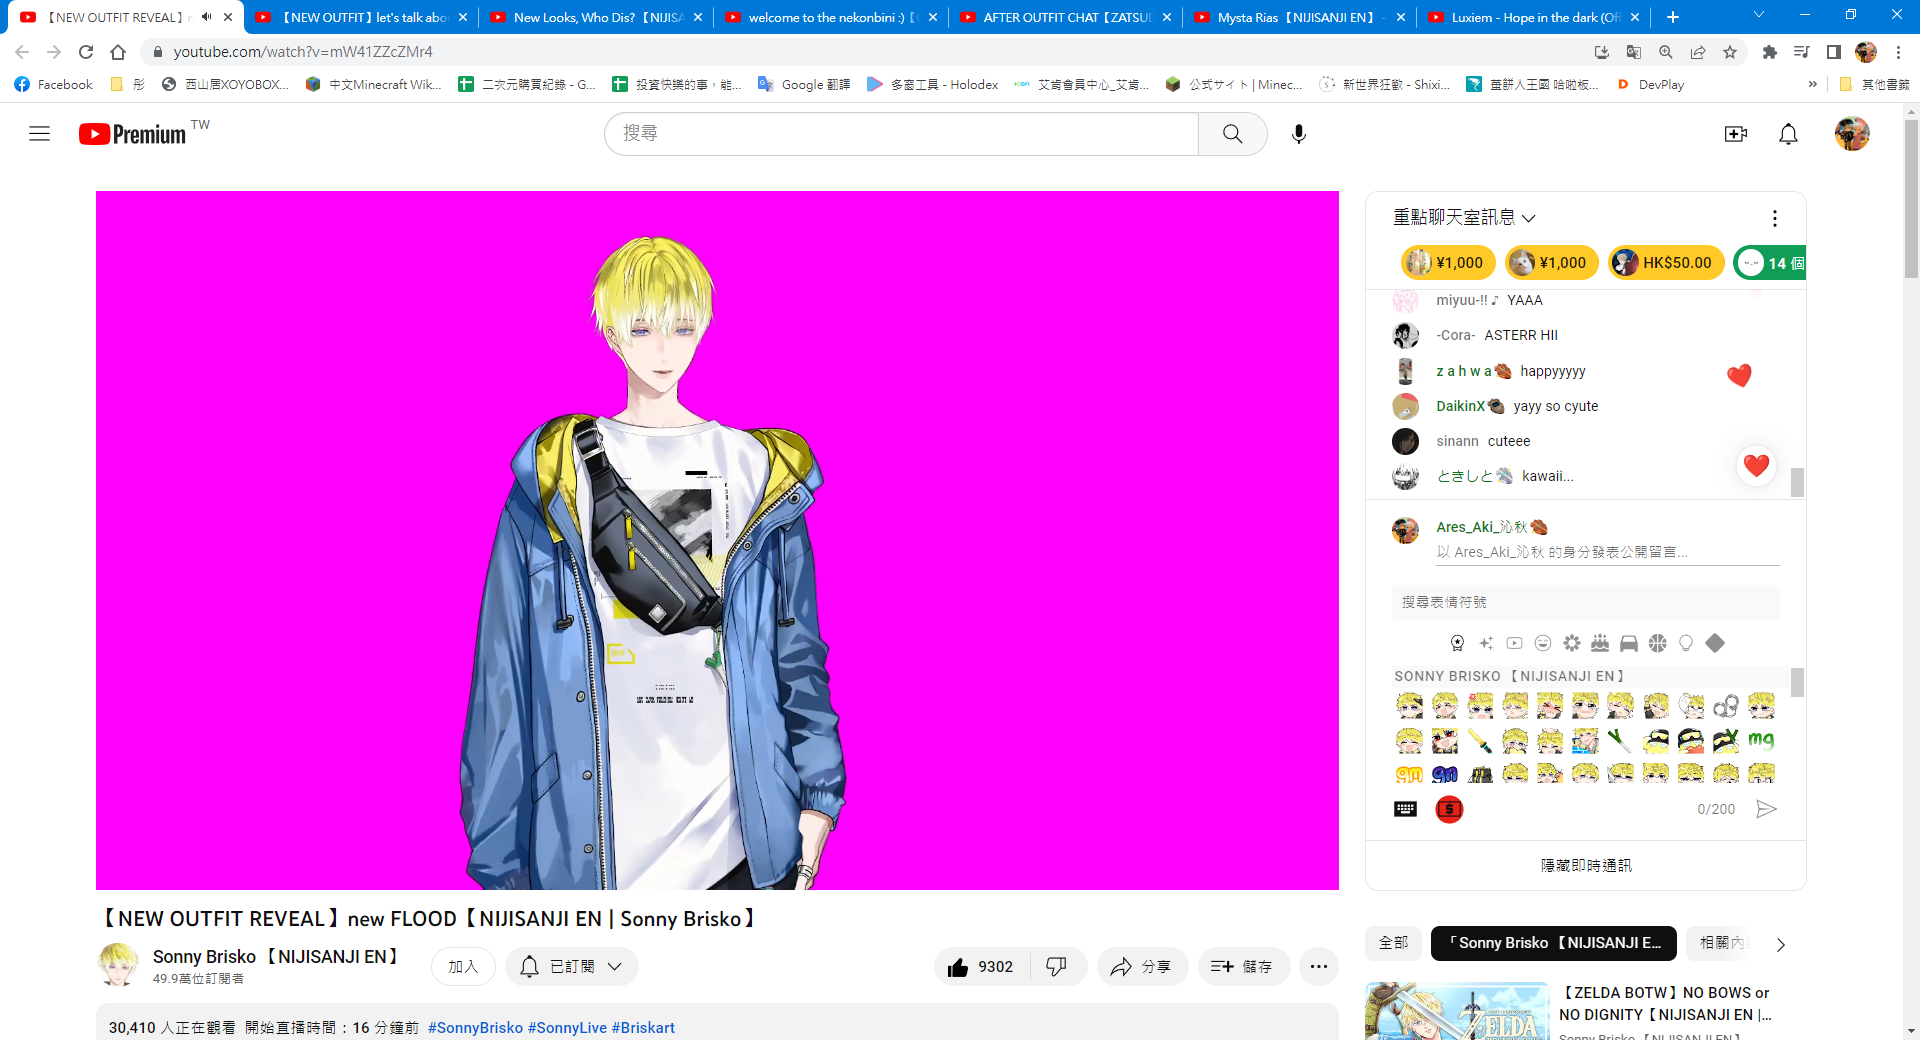Insert the handcuffs member emoji
Image resolution: width=1920 pixels, height=1040 pixels.
[1726, 706]
